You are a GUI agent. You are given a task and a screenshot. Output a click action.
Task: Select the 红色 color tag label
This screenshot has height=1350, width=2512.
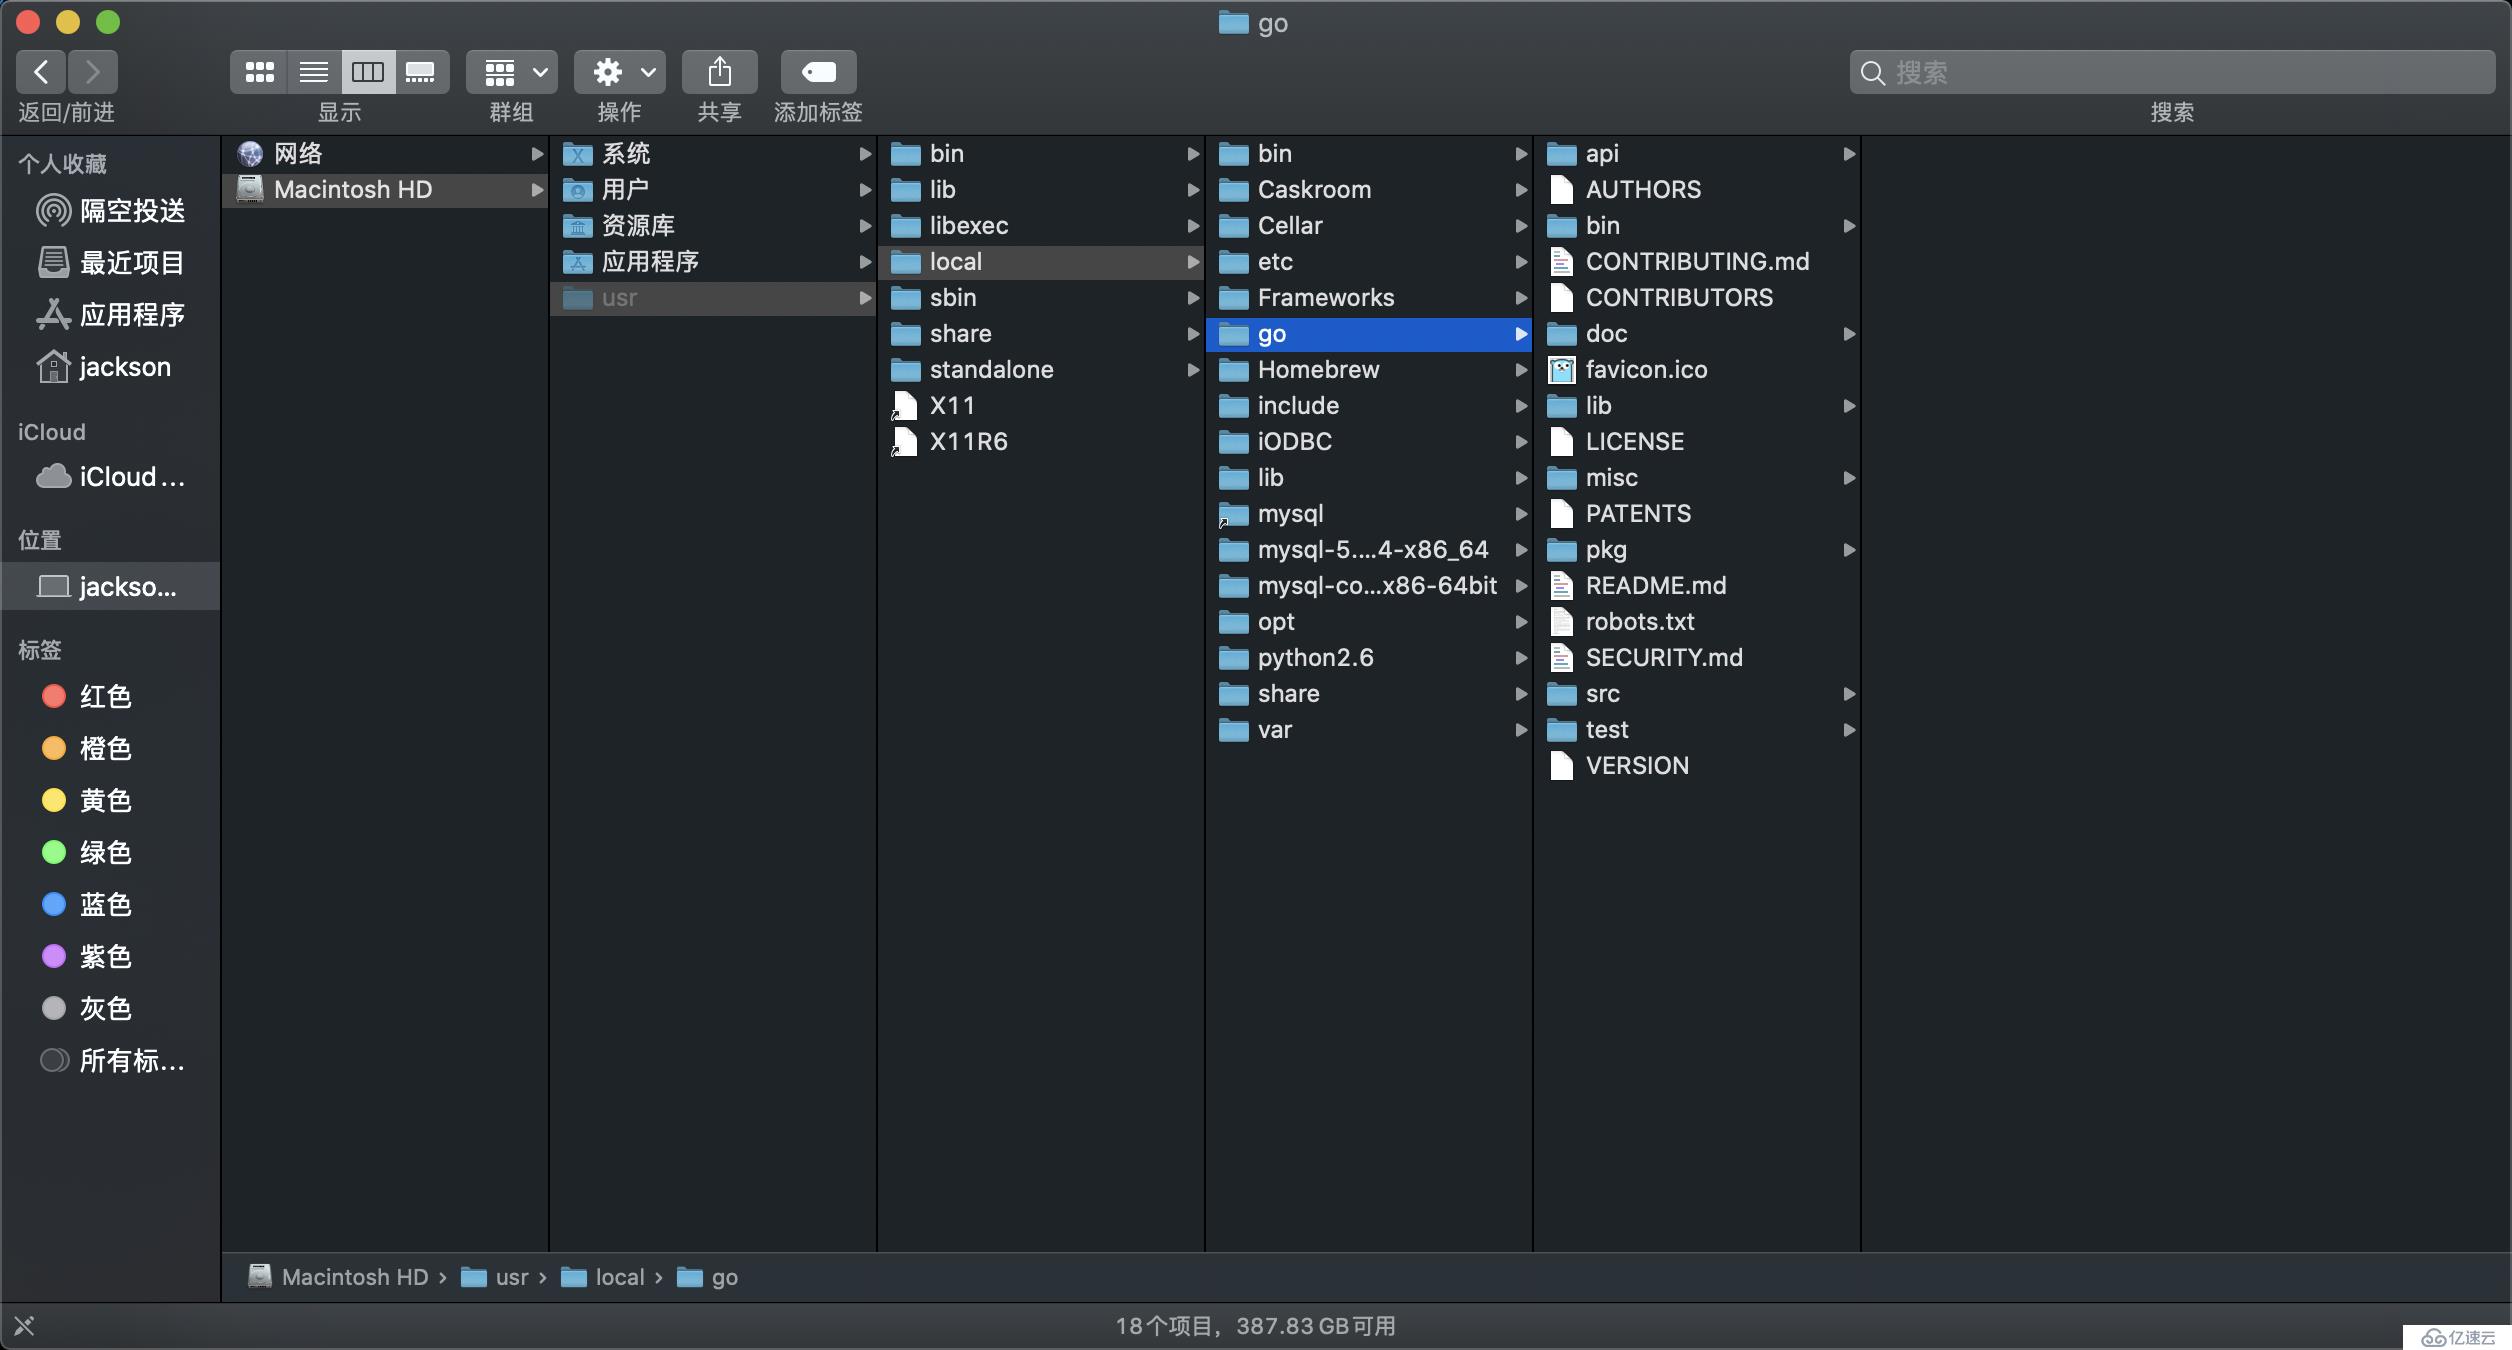click(106, 697)
